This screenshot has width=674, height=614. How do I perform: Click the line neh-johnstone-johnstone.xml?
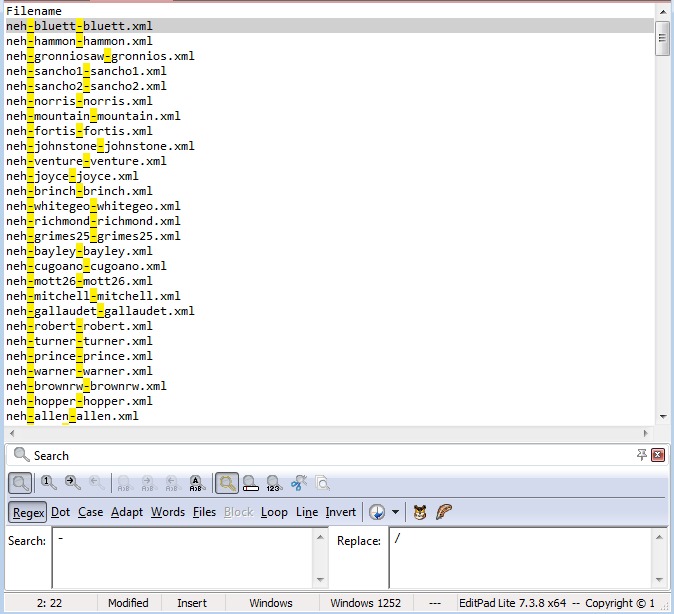point(100,146)
